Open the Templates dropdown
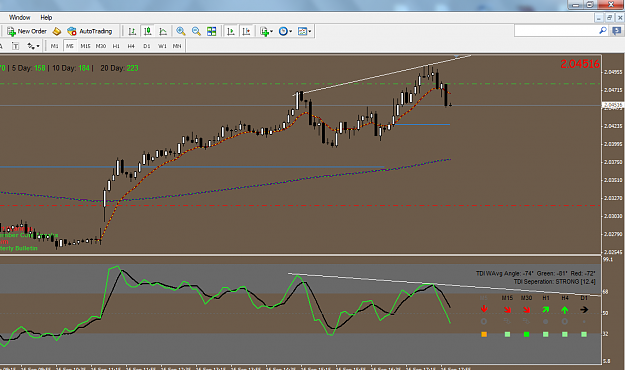 [305, 31]
